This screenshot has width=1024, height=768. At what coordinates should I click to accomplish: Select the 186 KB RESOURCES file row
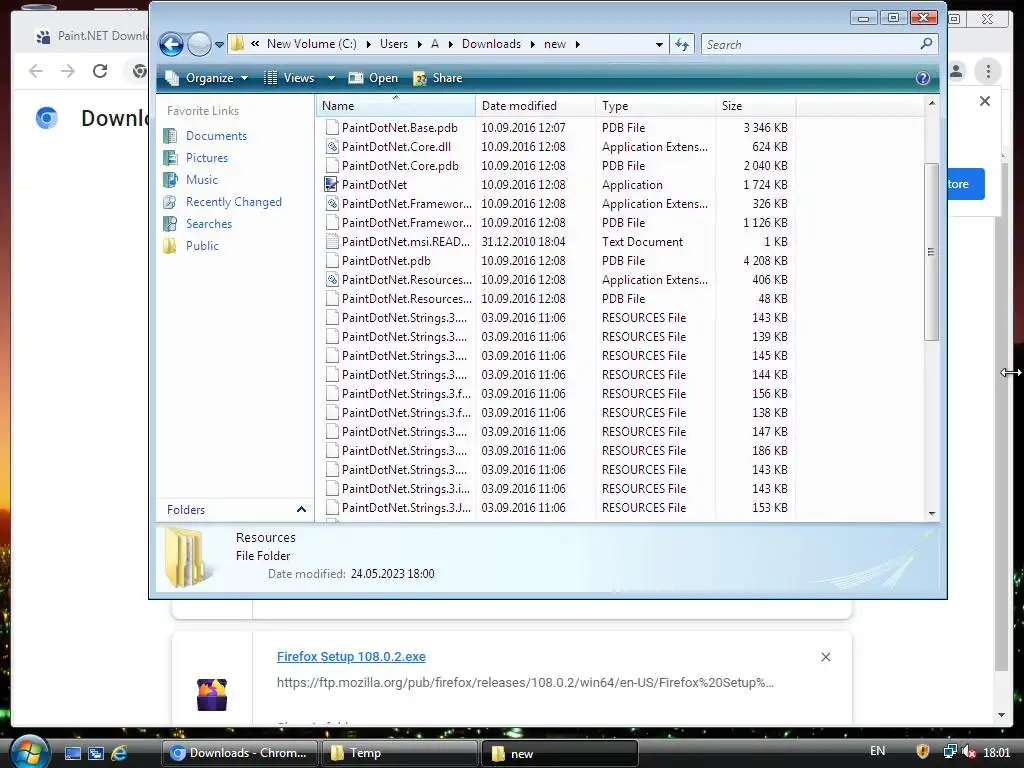pos(556,451)
